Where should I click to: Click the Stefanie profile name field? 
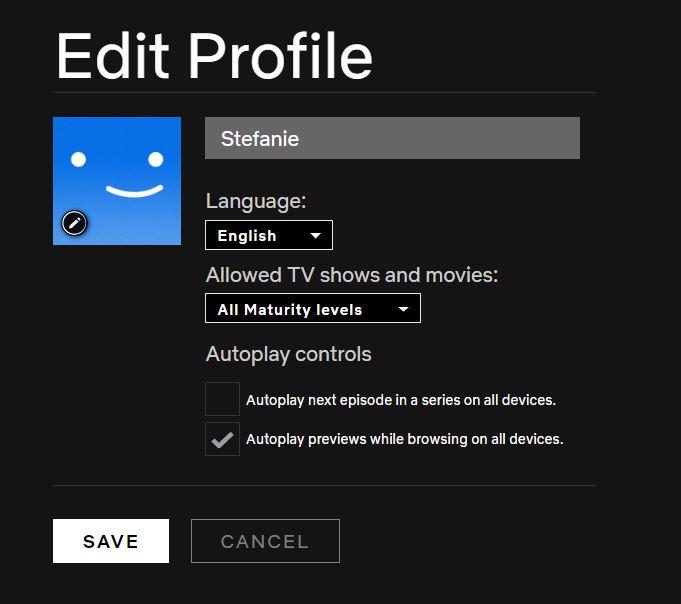click(x=392, y=138)
